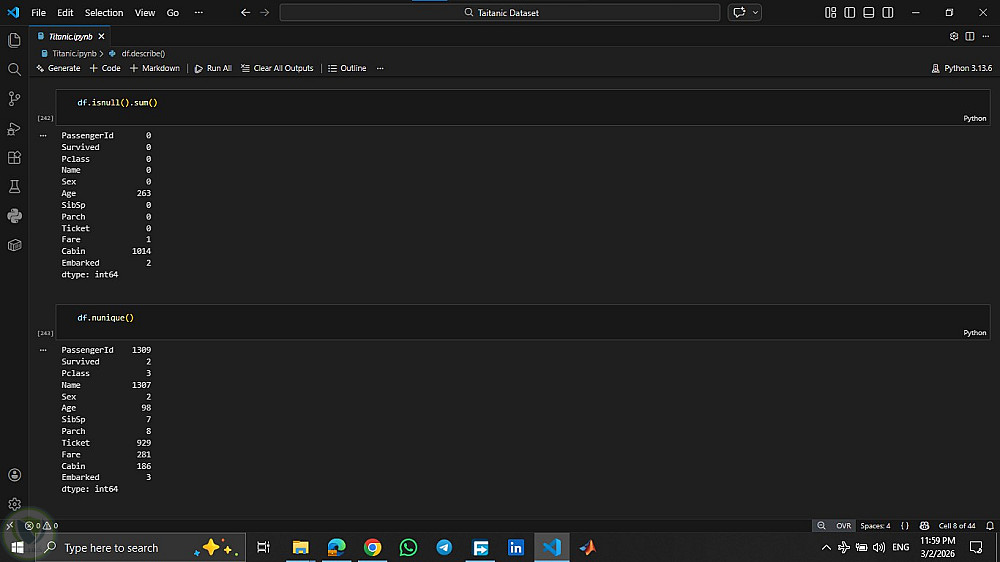Screen dimensions: 1000x562
Task: Toggle primary side bar visibility
Action: pyautogui.click(x=849, y=12)
